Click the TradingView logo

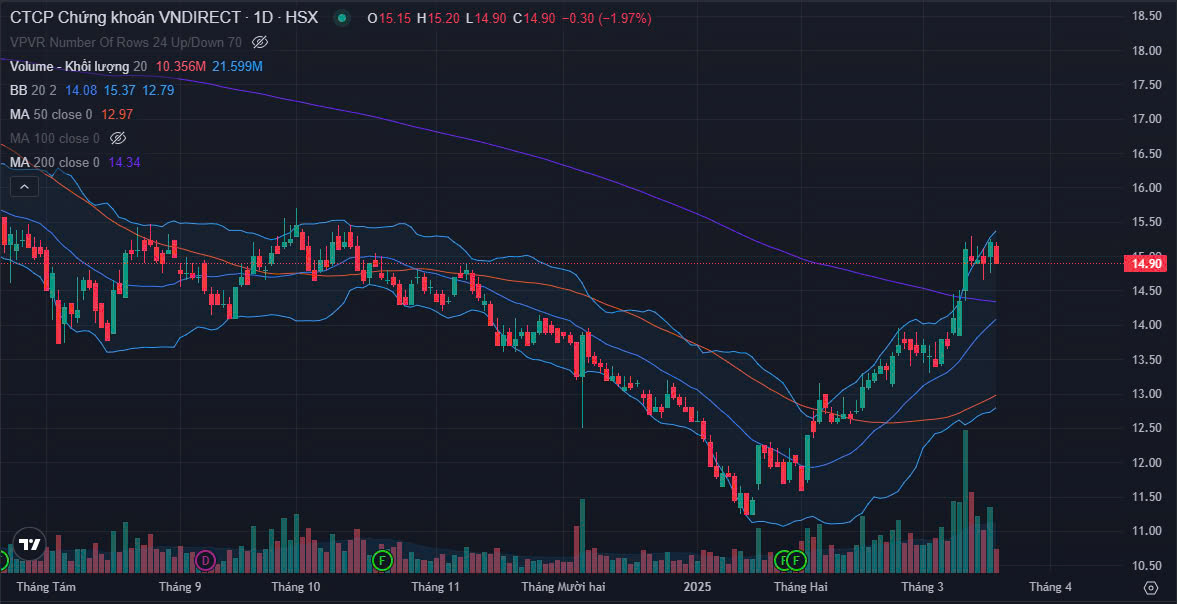coord(29,544)
